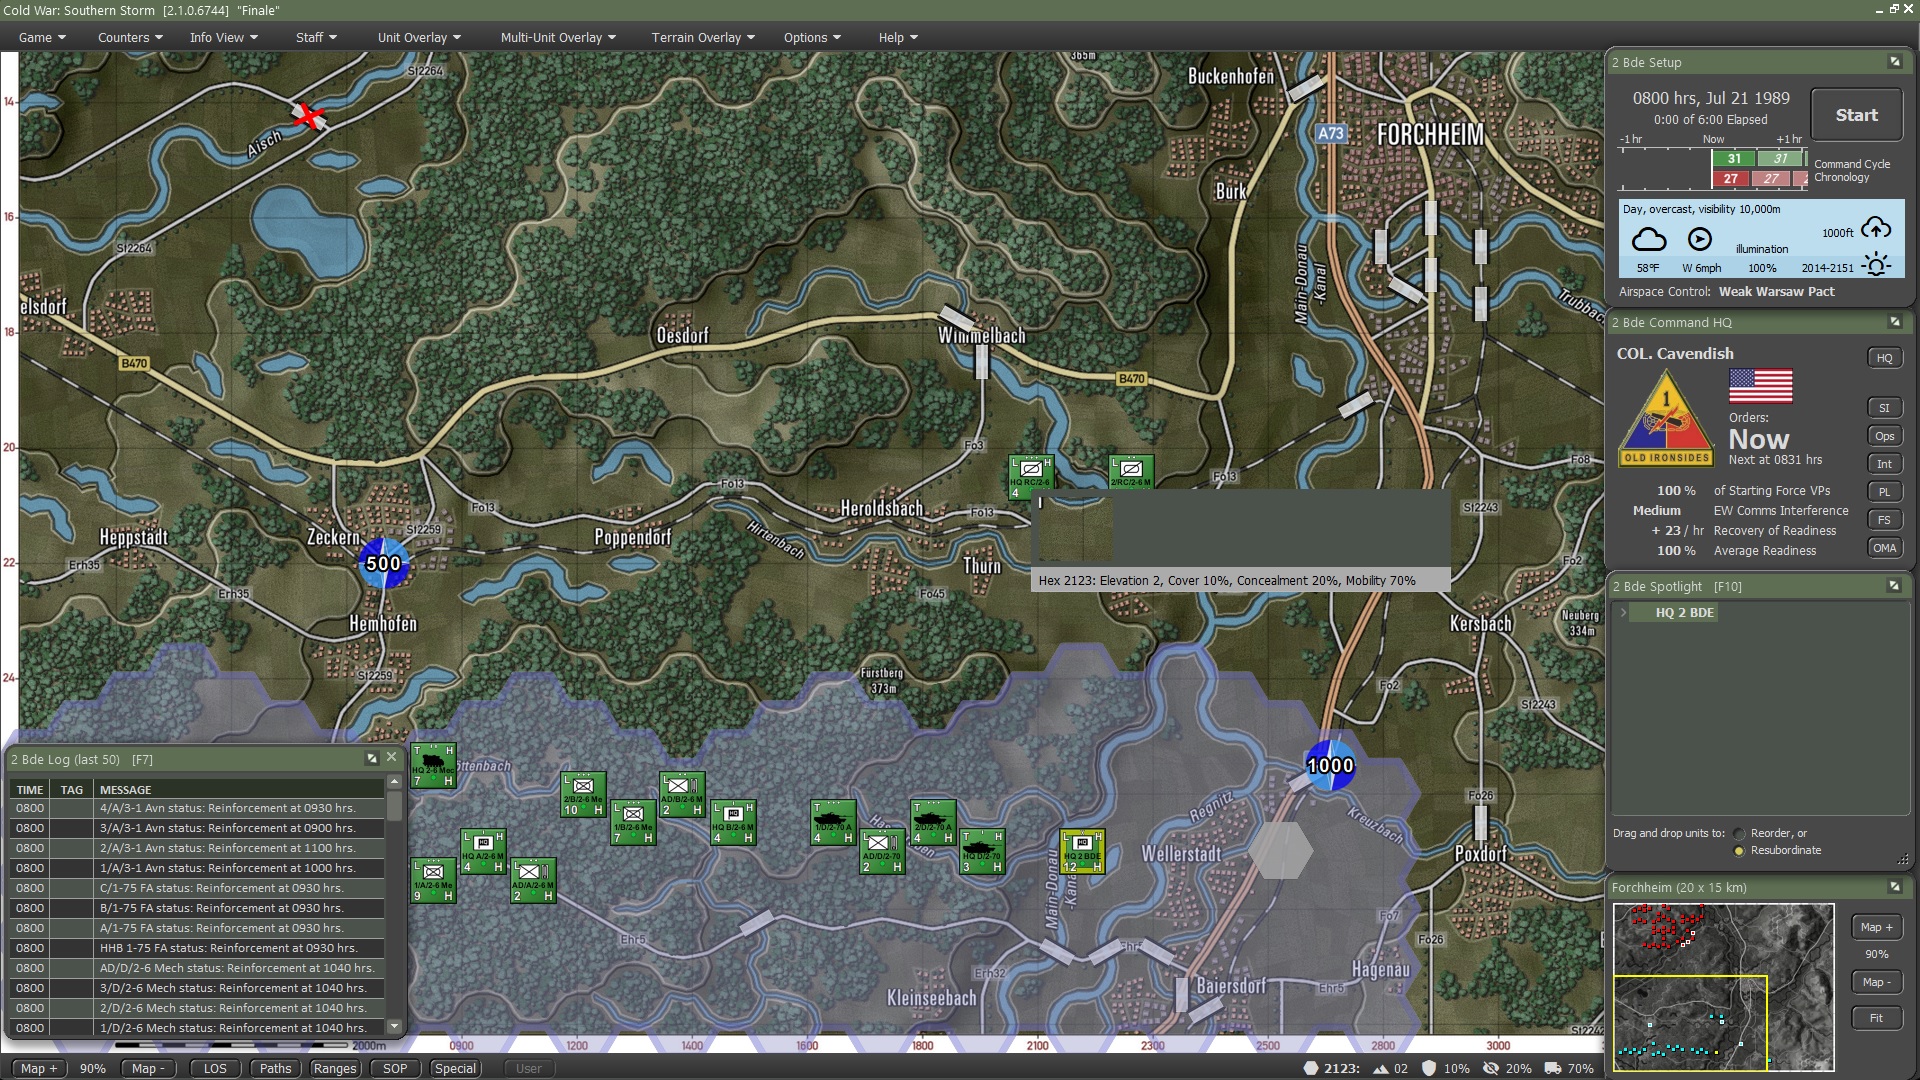1920x1080 pixels.
Task: Open the PL staff button
Action: click(1884, 492)
